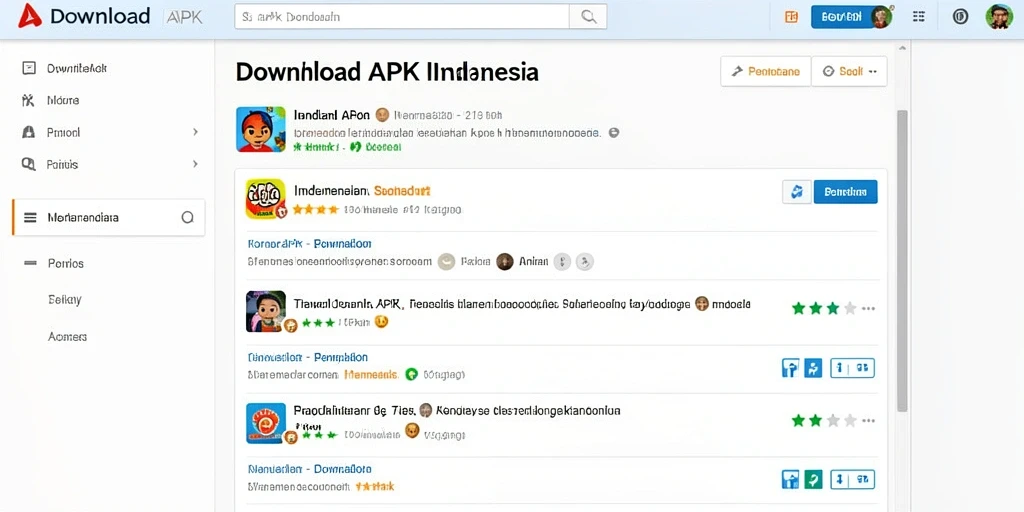Click the second blue square icon in Tianaadon row
The height and width of the screenshot is (512, 1024).
point(813,368)
